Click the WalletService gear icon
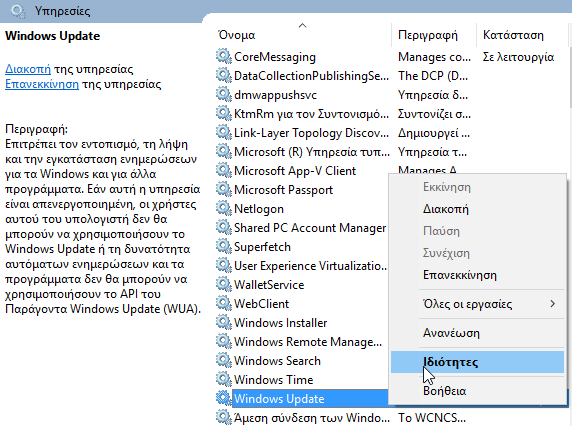This screenshot has width=572, height=426. 224,284
